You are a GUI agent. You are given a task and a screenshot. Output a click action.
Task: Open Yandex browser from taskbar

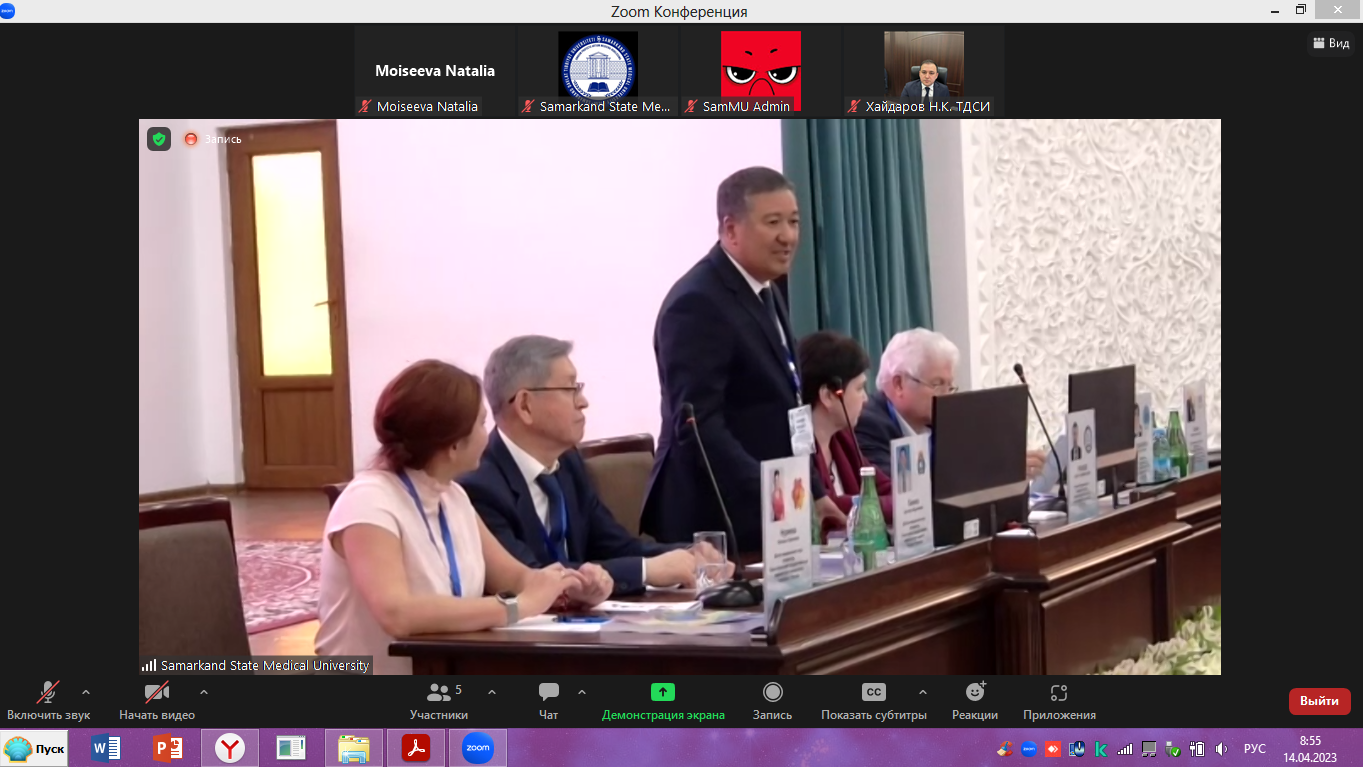(230, 748)
